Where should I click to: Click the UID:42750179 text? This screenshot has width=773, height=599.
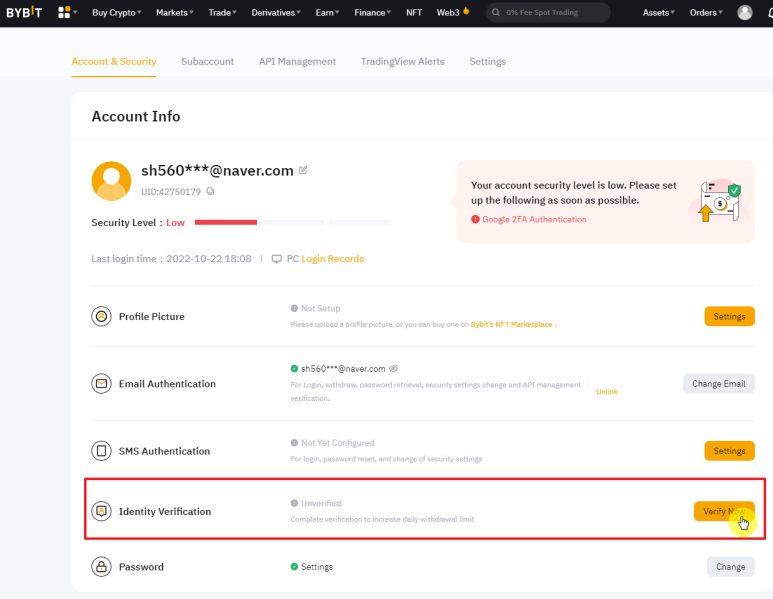(171, 192)
